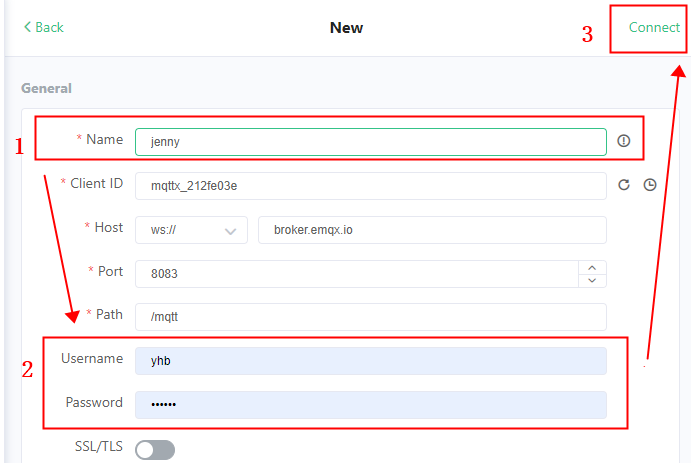Click the chevron arrow in the Host protocol selector
The width and height of the screenshot is (691, 463).
[232, 231]
